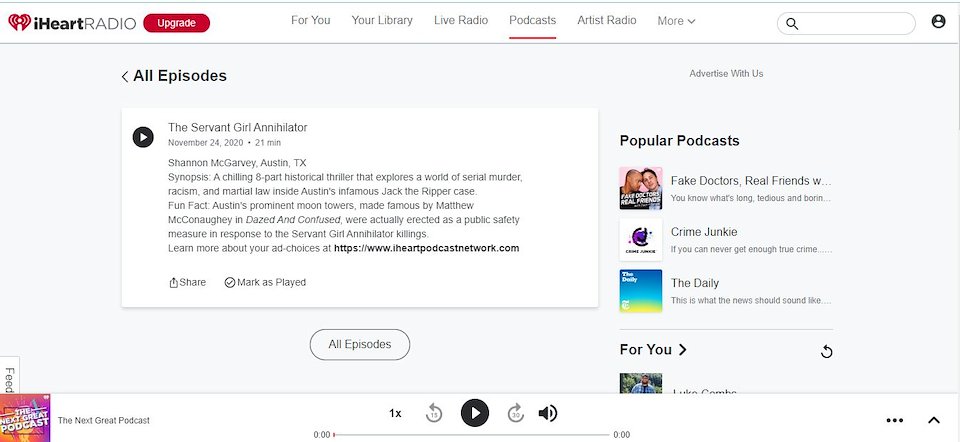
Task: Refresh the For You recommendations
Action: (x=826, y=351)
